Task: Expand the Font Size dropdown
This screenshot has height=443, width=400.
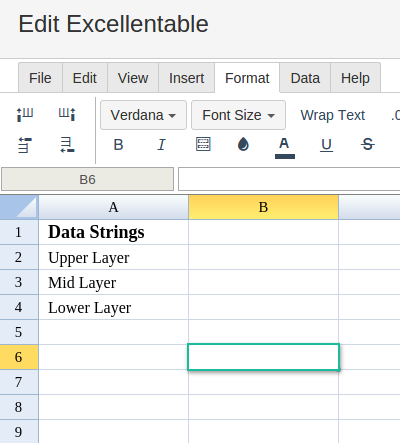Action: [x=238, y=115]
